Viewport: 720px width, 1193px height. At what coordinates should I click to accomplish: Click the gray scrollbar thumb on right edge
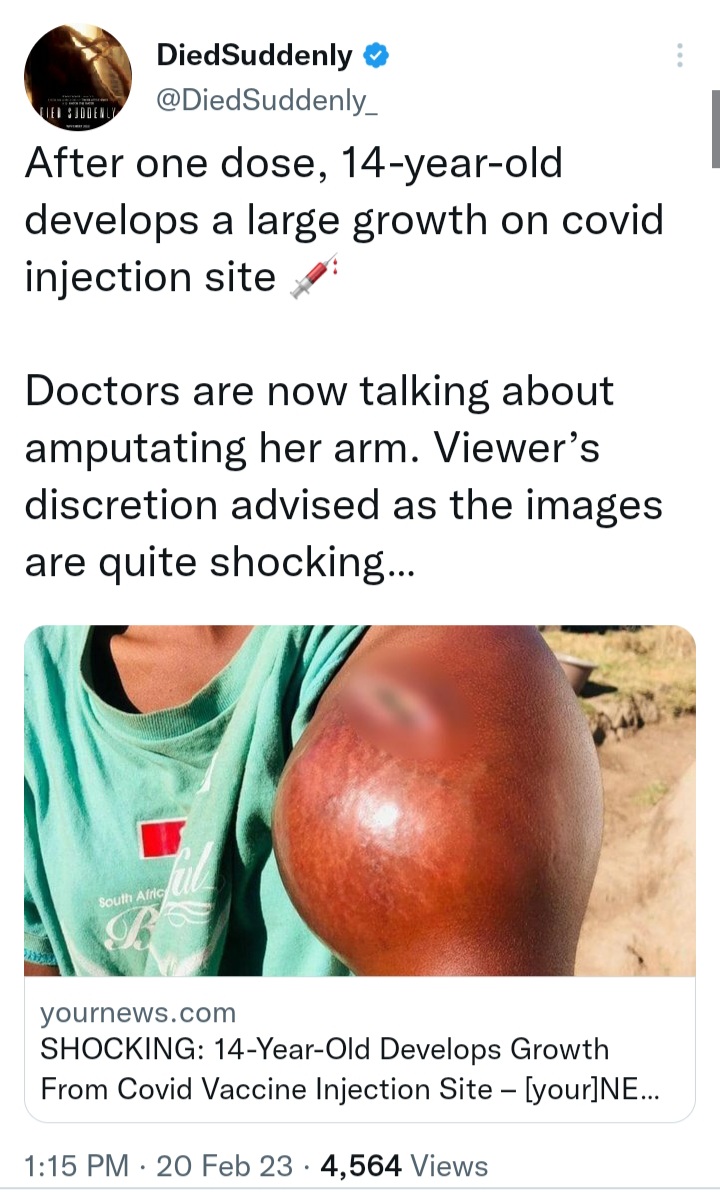[715, 129]
